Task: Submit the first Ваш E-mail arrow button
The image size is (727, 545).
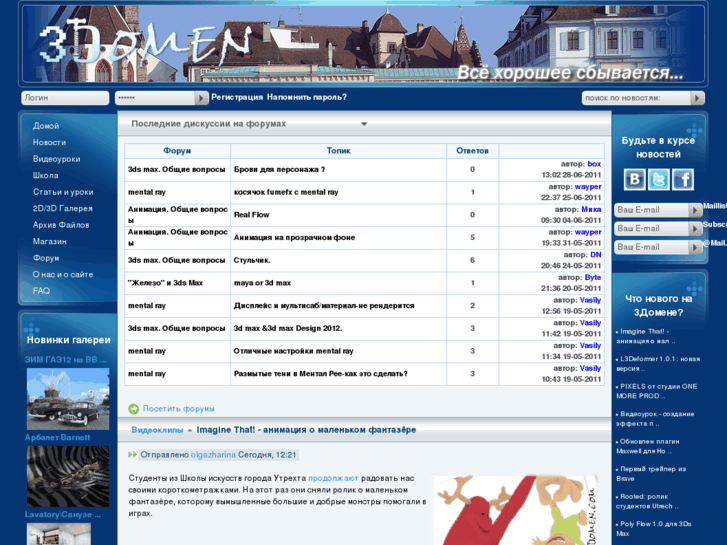Action: (695, 210)
